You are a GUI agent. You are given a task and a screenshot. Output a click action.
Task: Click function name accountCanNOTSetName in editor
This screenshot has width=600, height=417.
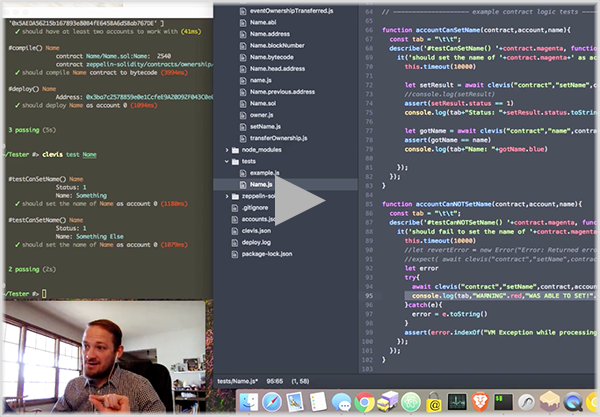click(x=453, y=204)
